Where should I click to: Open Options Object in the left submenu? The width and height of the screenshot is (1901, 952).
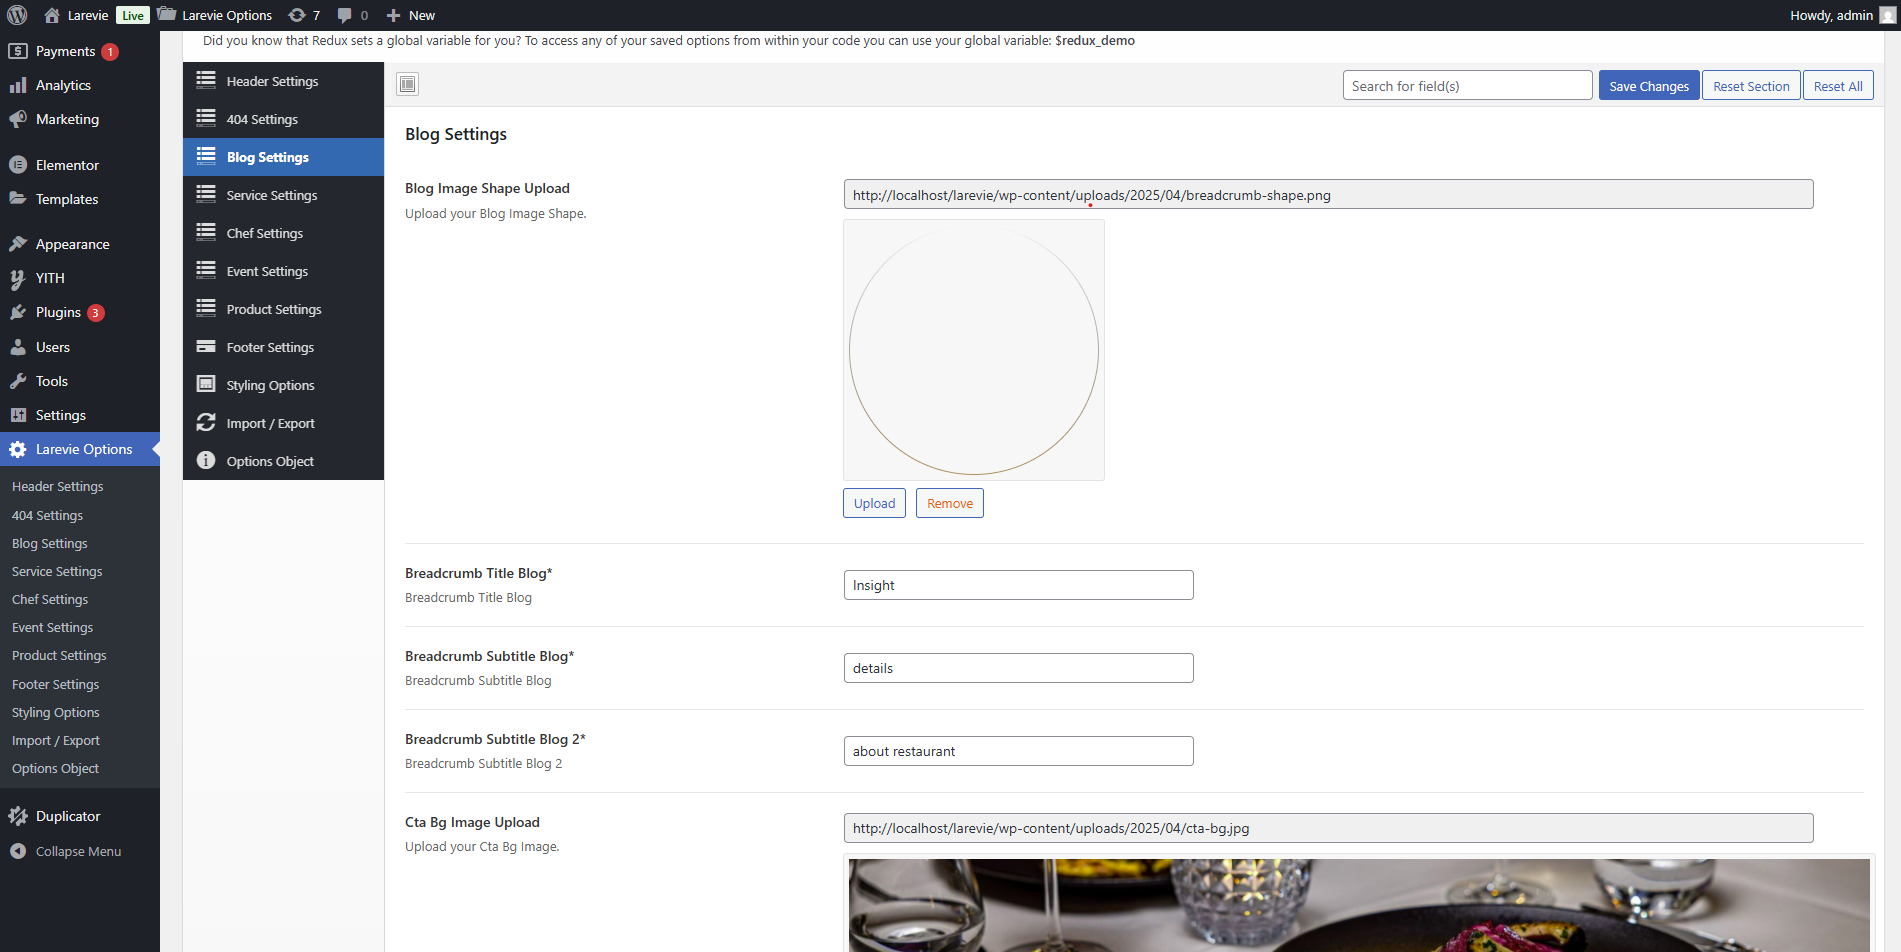click(x=55, y=768)
